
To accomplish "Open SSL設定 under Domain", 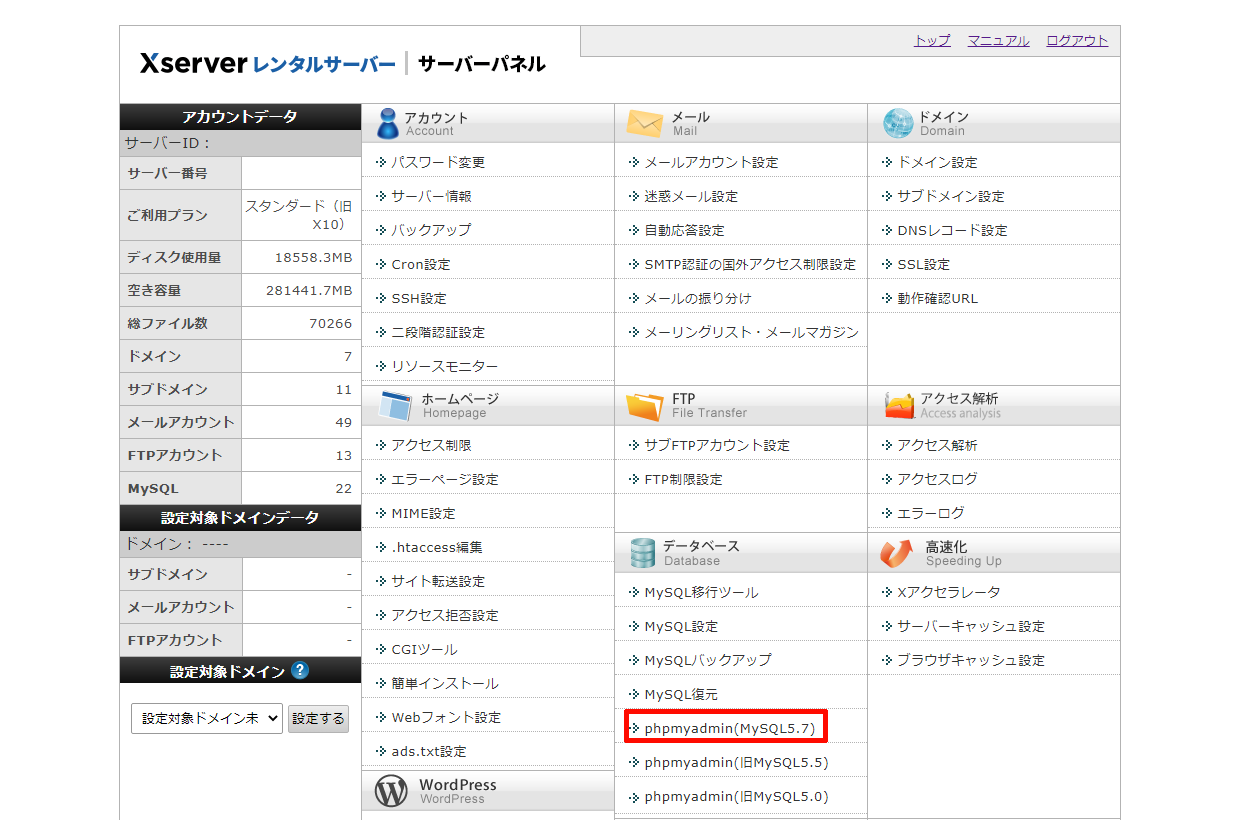I will (x=923, y=264).
